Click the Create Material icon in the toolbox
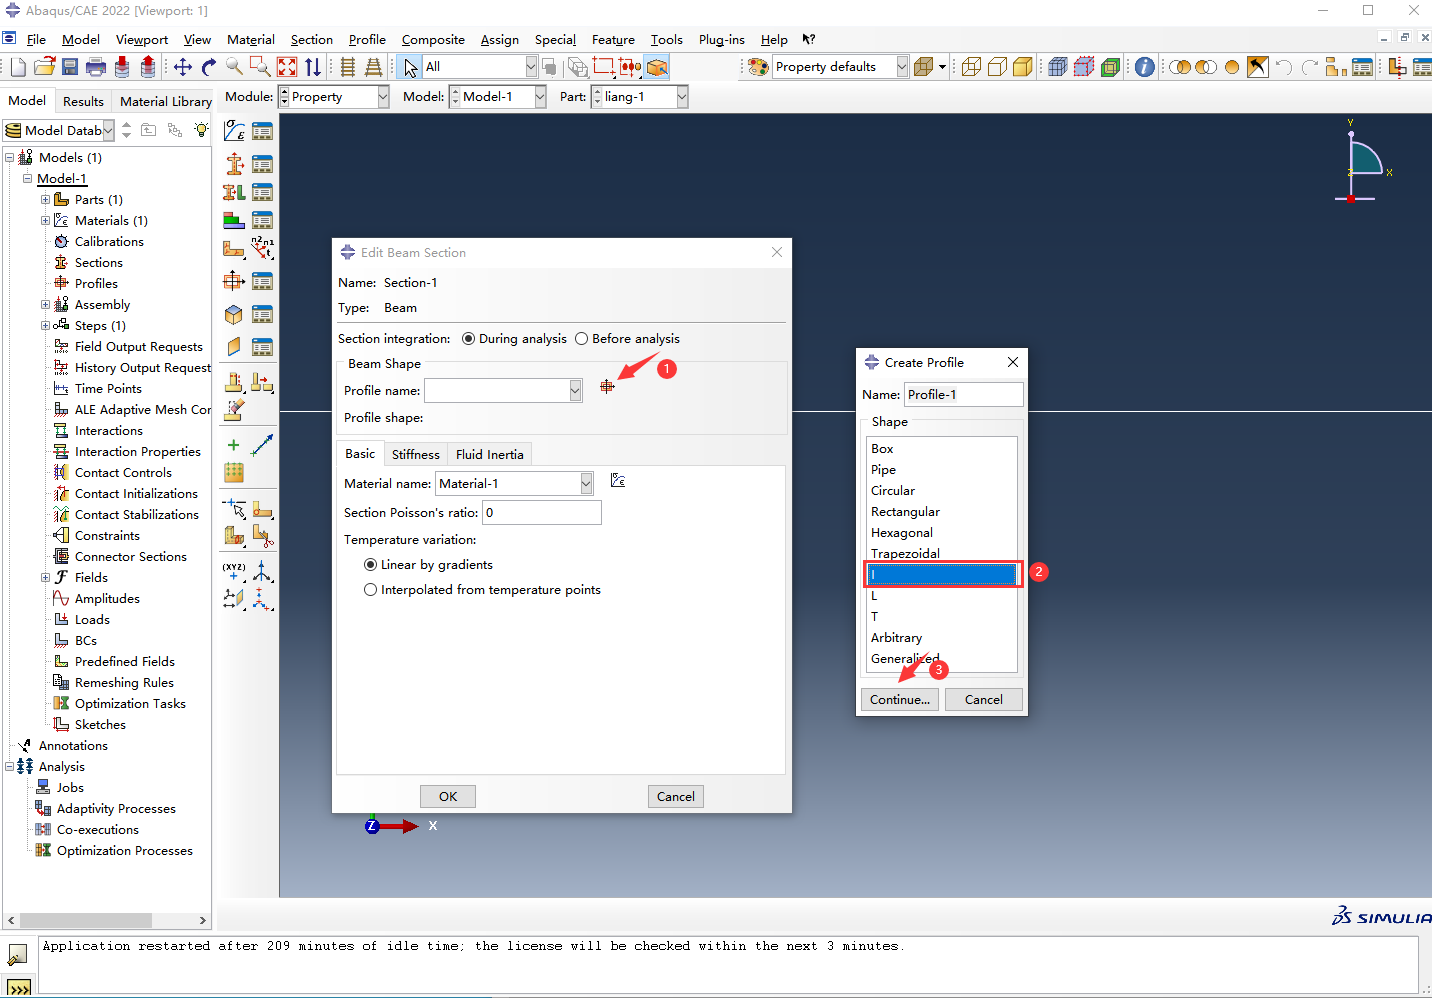 234,131
